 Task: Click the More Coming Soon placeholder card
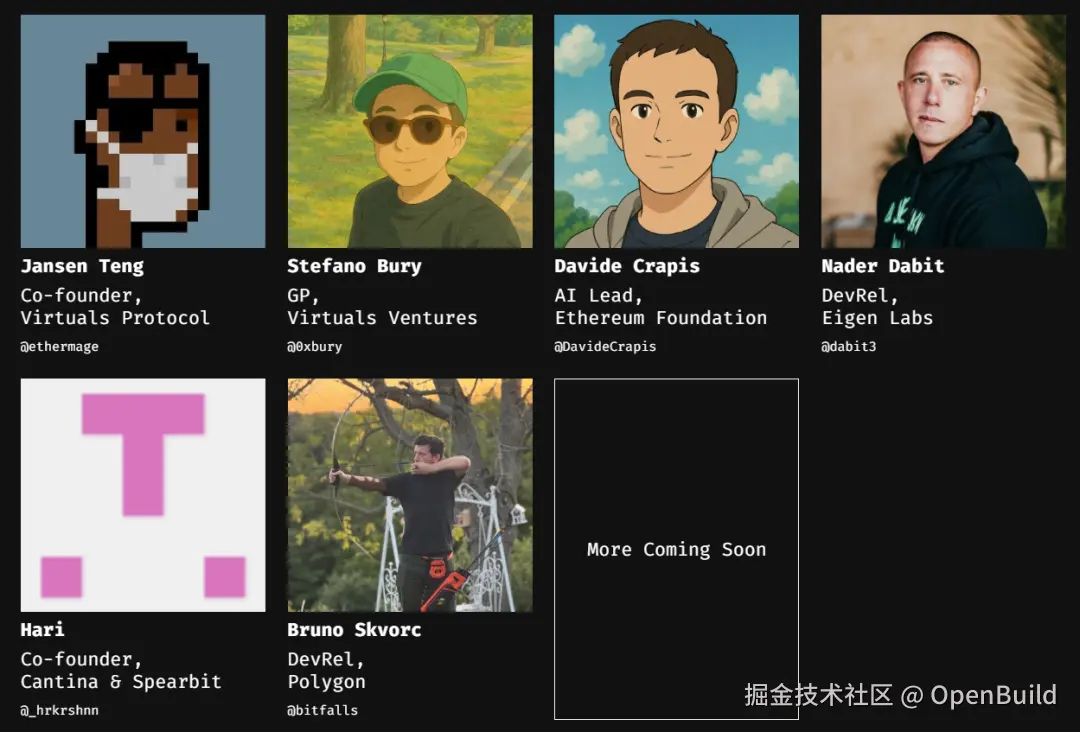pos(676,549)
